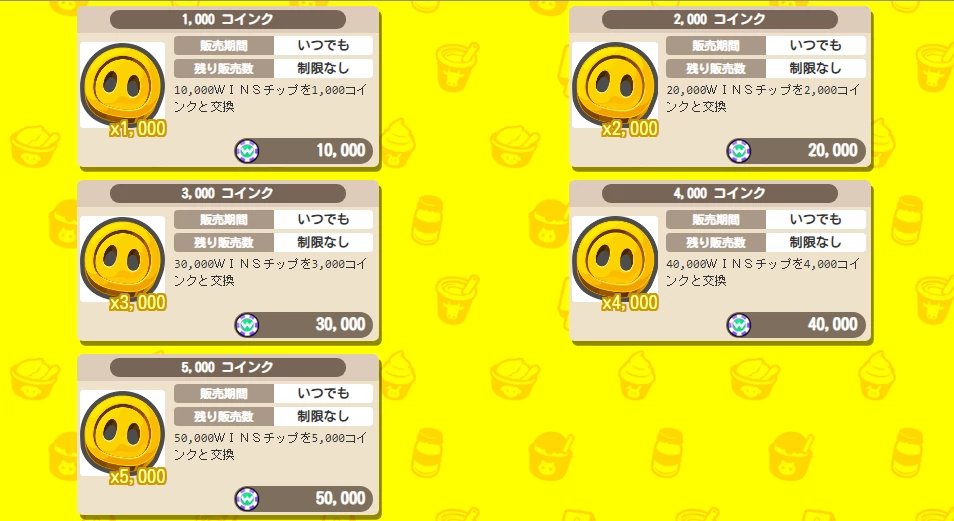Select the 10,000 chip price button

pyautogui.click(x=304, y=151)
